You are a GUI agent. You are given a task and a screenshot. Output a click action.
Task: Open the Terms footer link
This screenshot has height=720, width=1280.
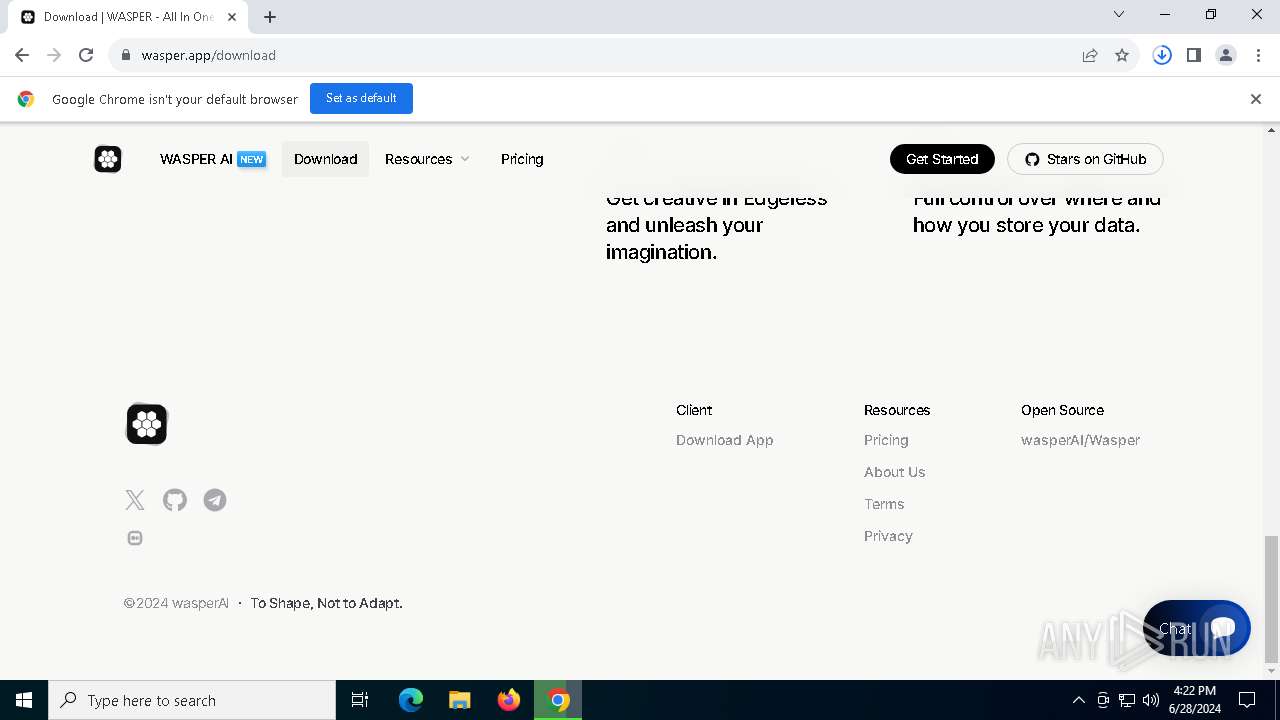point(884,504)
